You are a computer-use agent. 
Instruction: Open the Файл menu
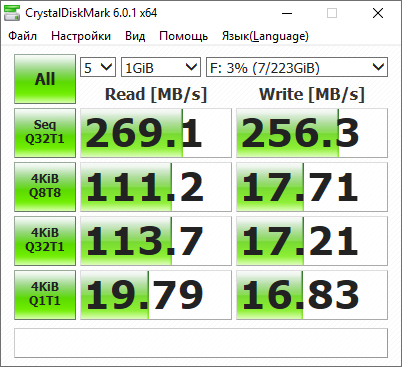[23, 36]
